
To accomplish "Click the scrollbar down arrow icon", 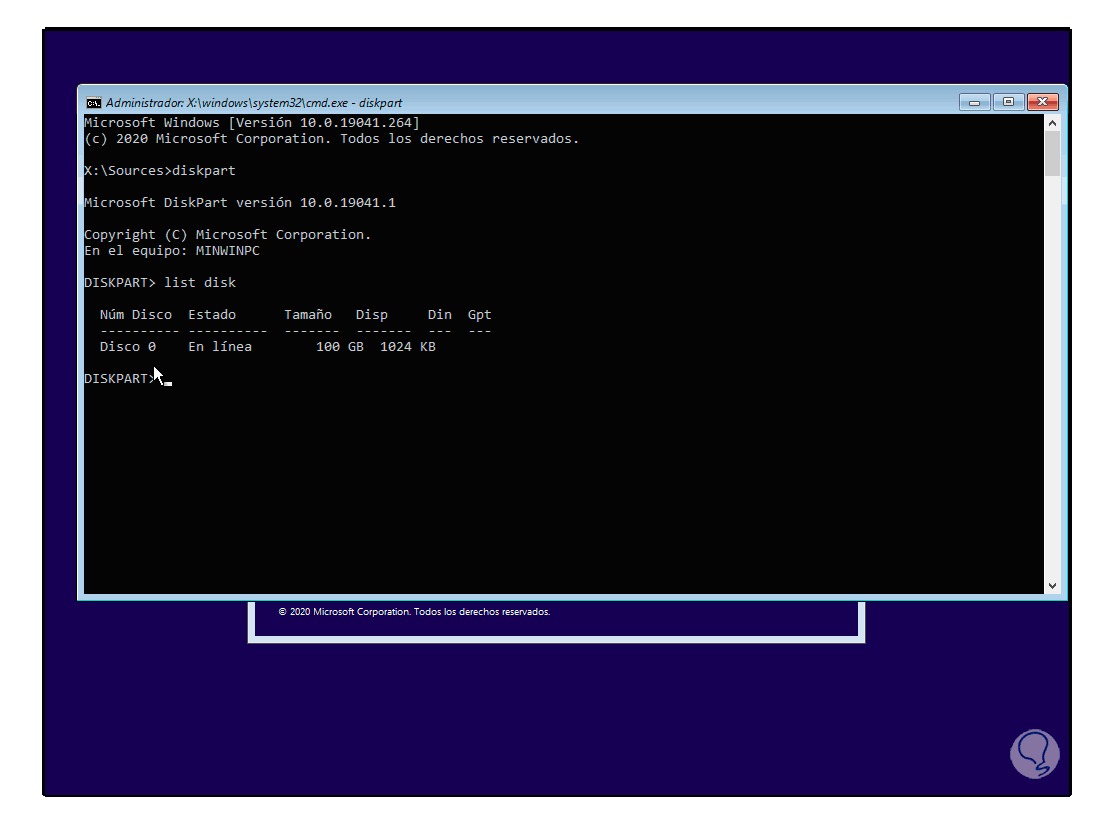I will pos(1053,585).
